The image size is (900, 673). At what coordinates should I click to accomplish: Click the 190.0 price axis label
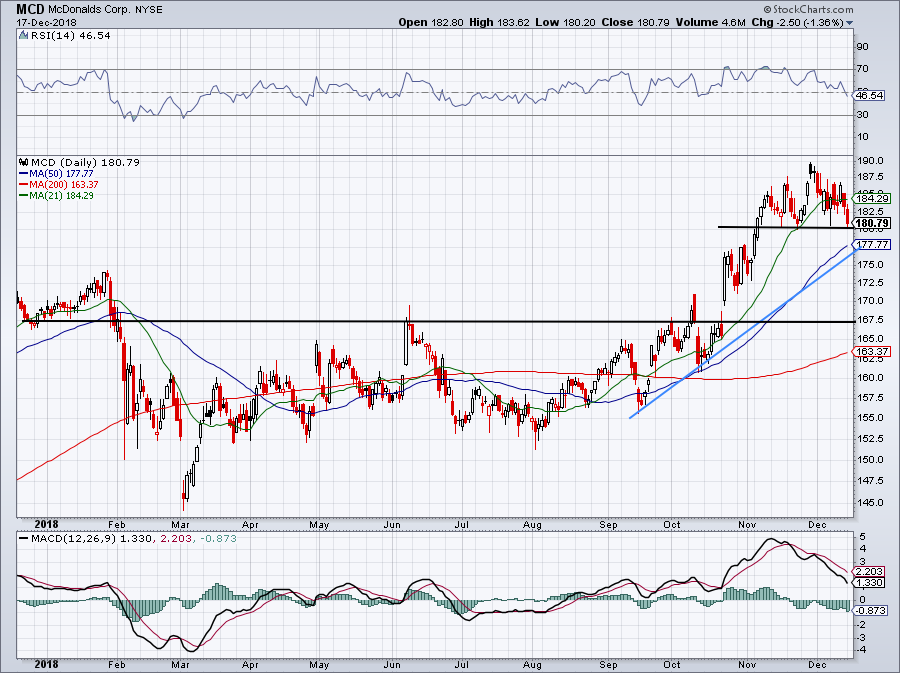871,161
